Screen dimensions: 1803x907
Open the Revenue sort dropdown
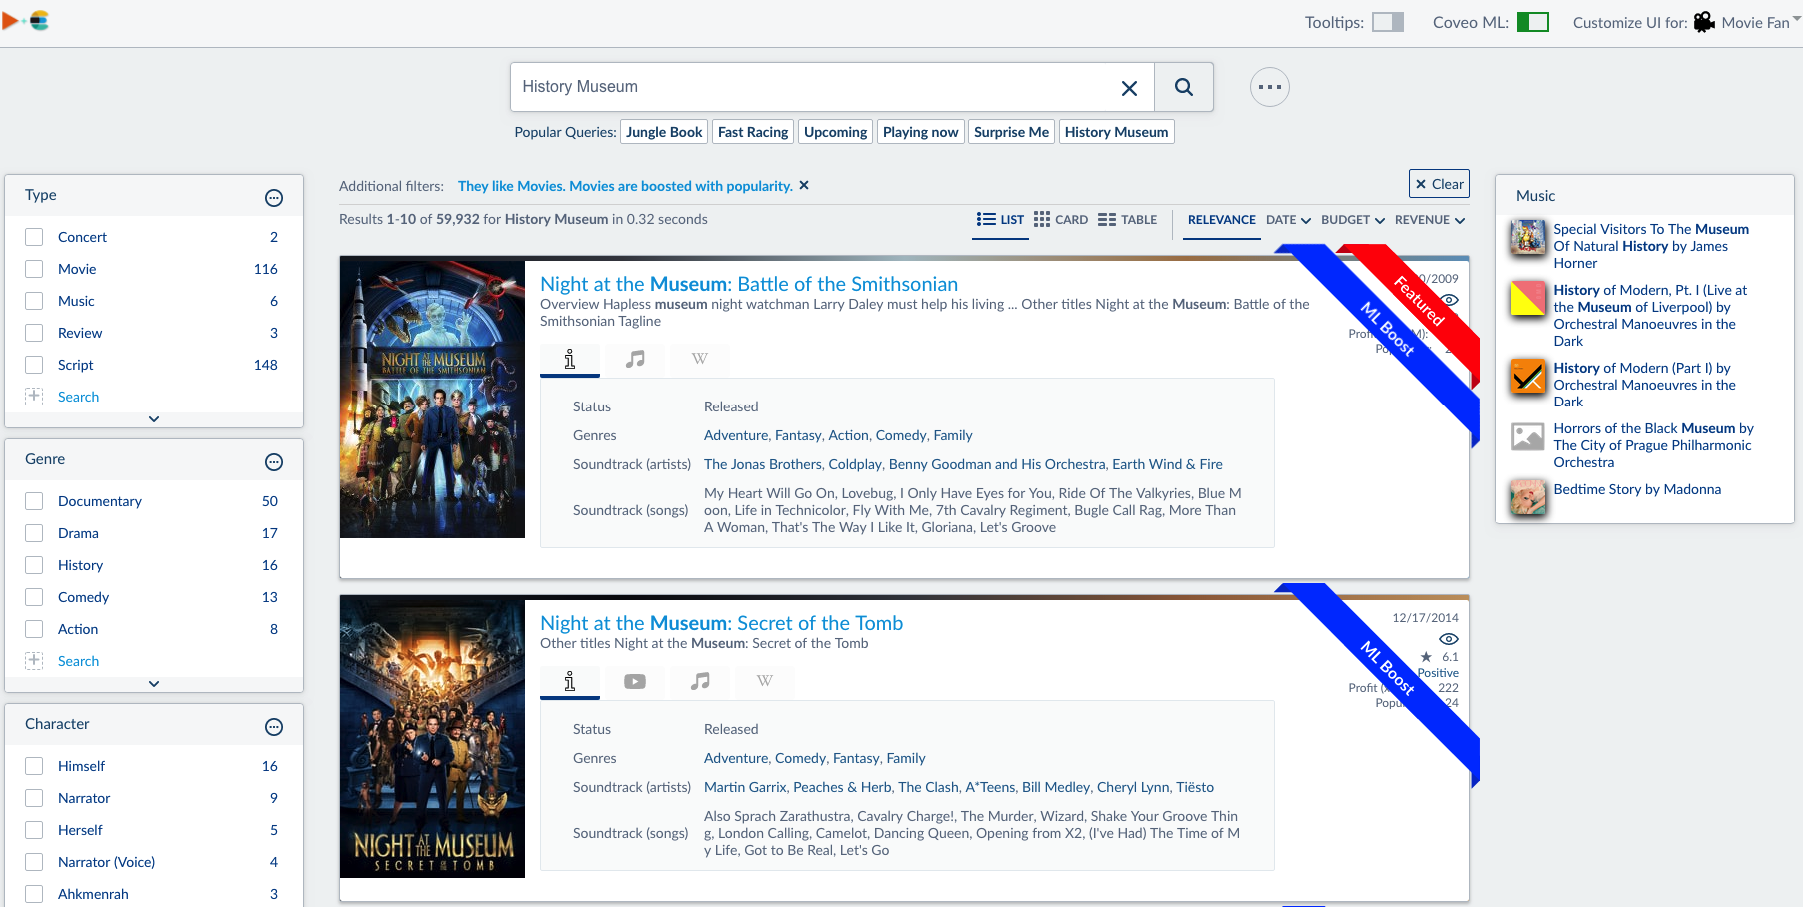(1430, 220)
